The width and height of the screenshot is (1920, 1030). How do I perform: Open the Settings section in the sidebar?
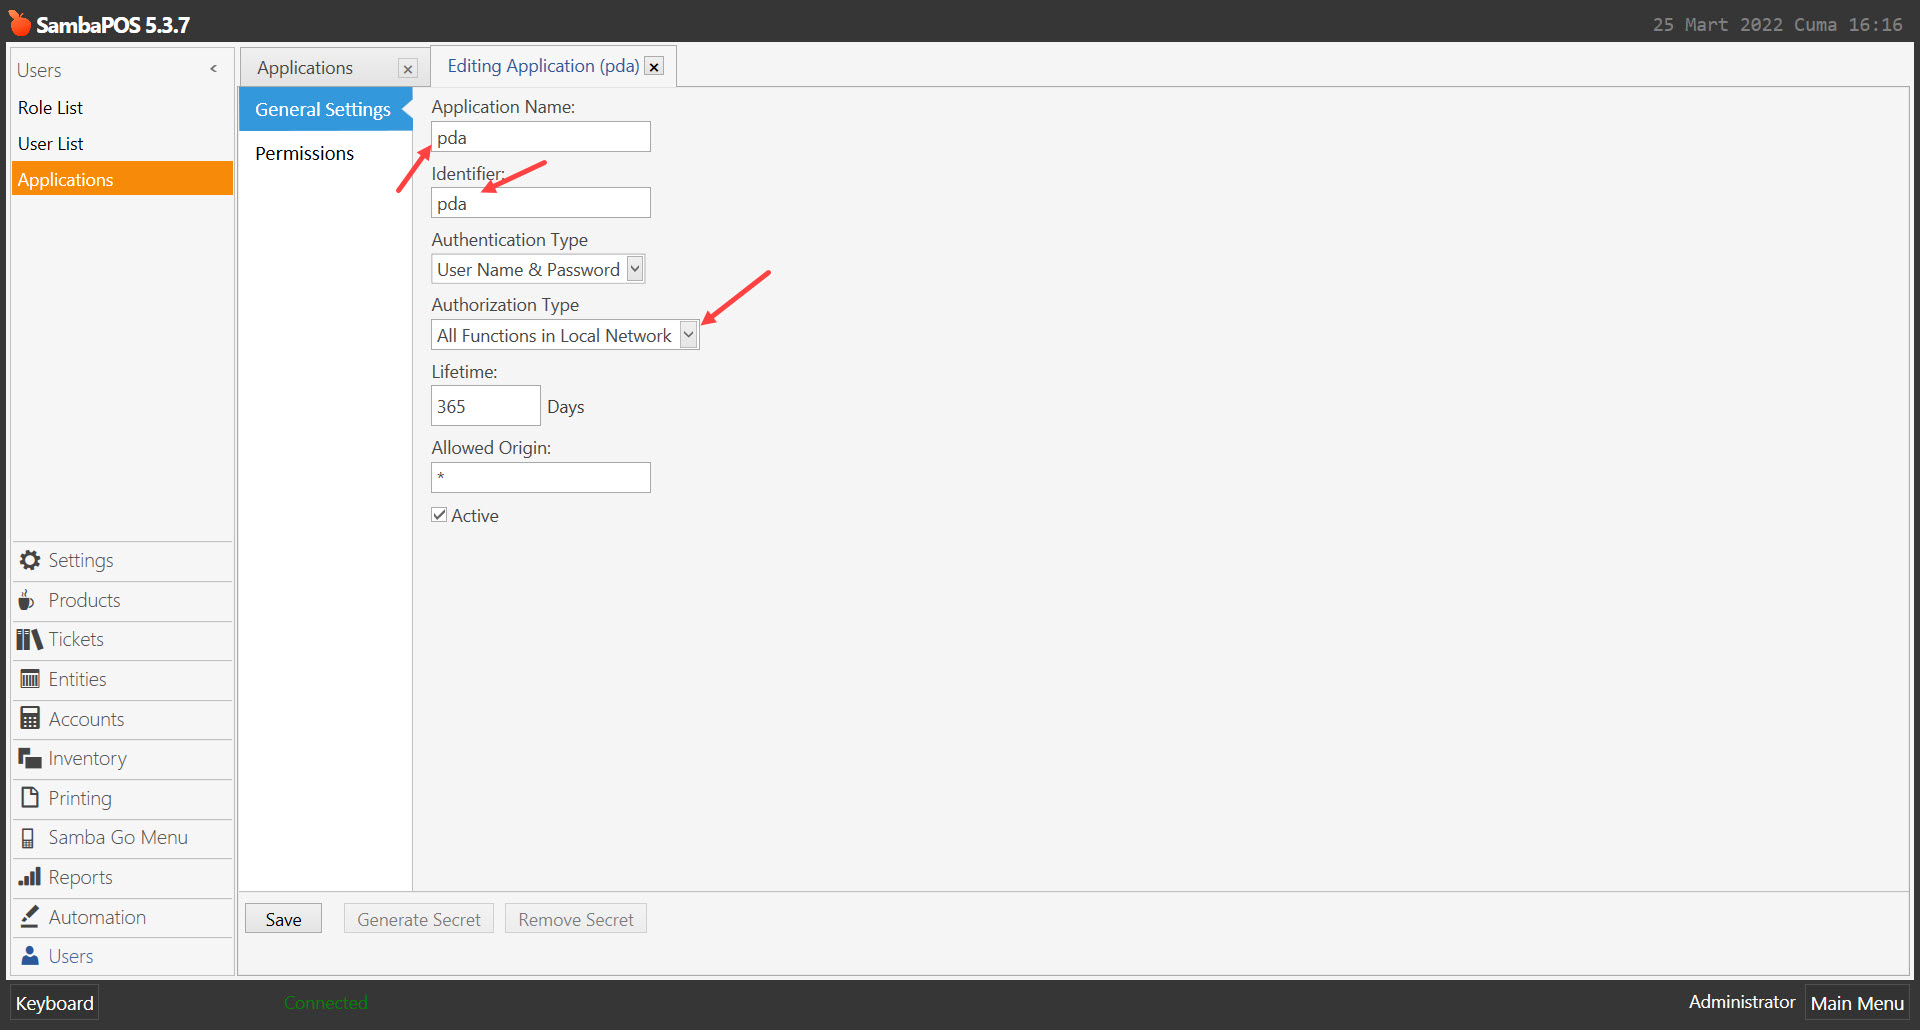tap(80, 560)
